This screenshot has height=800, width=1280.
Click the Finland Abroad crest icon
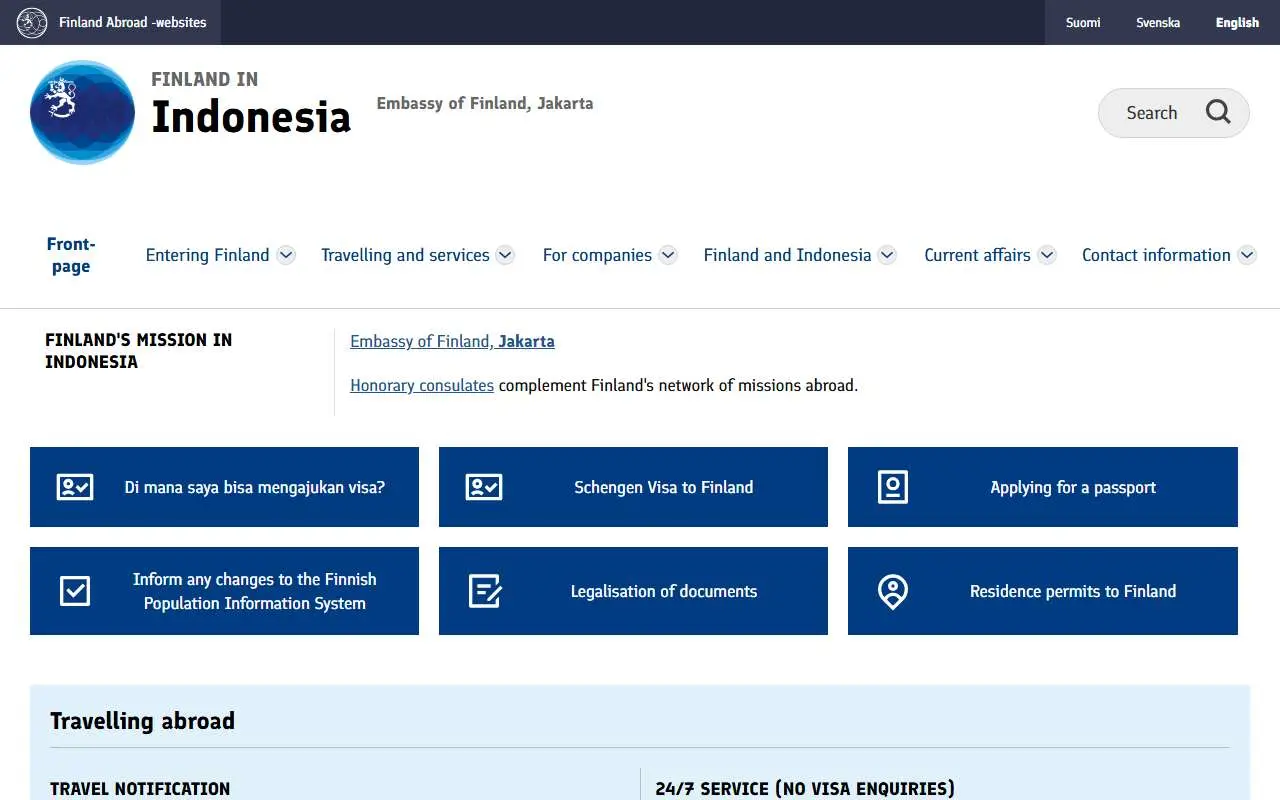coord(32,22)
